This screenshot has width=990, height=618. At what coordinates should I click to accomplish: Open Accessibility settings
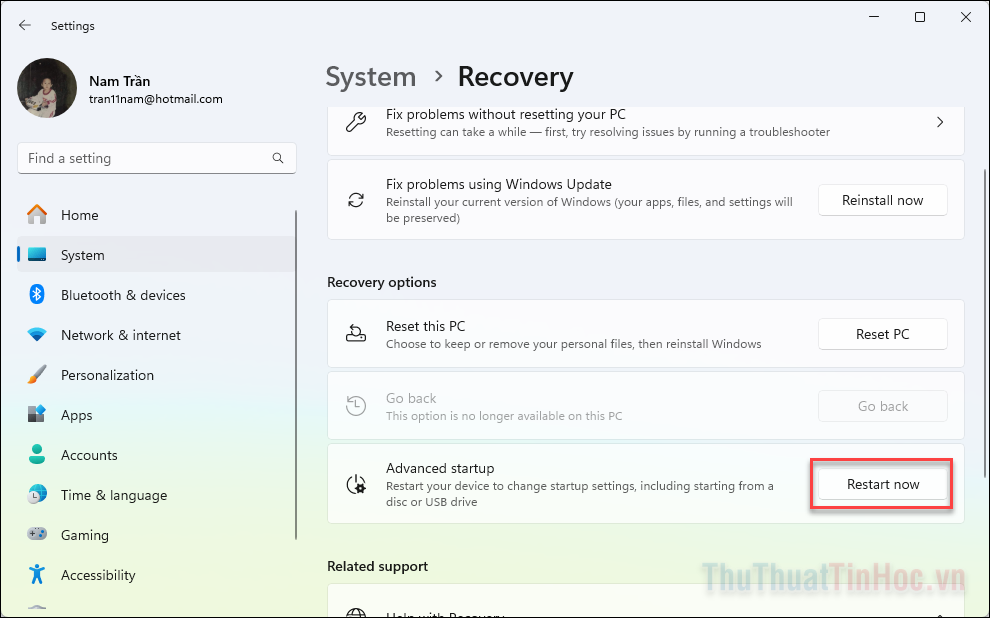(97, 575)
